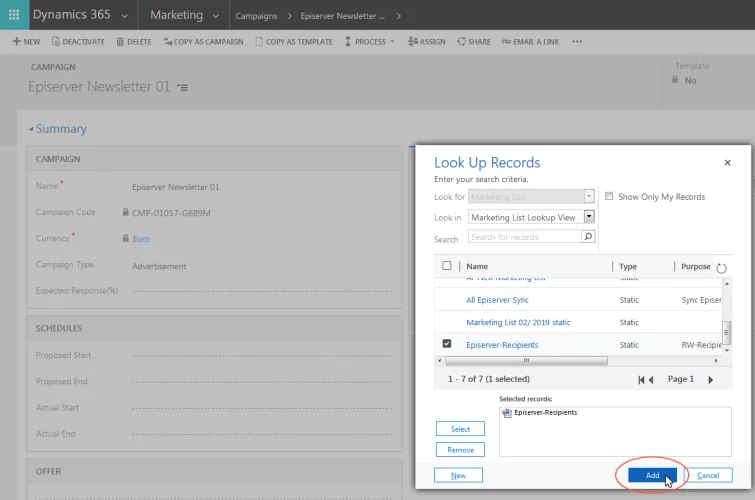Click the Actual End field
Image resolution: width=755 pixels, height=500 pixels.
262,434
